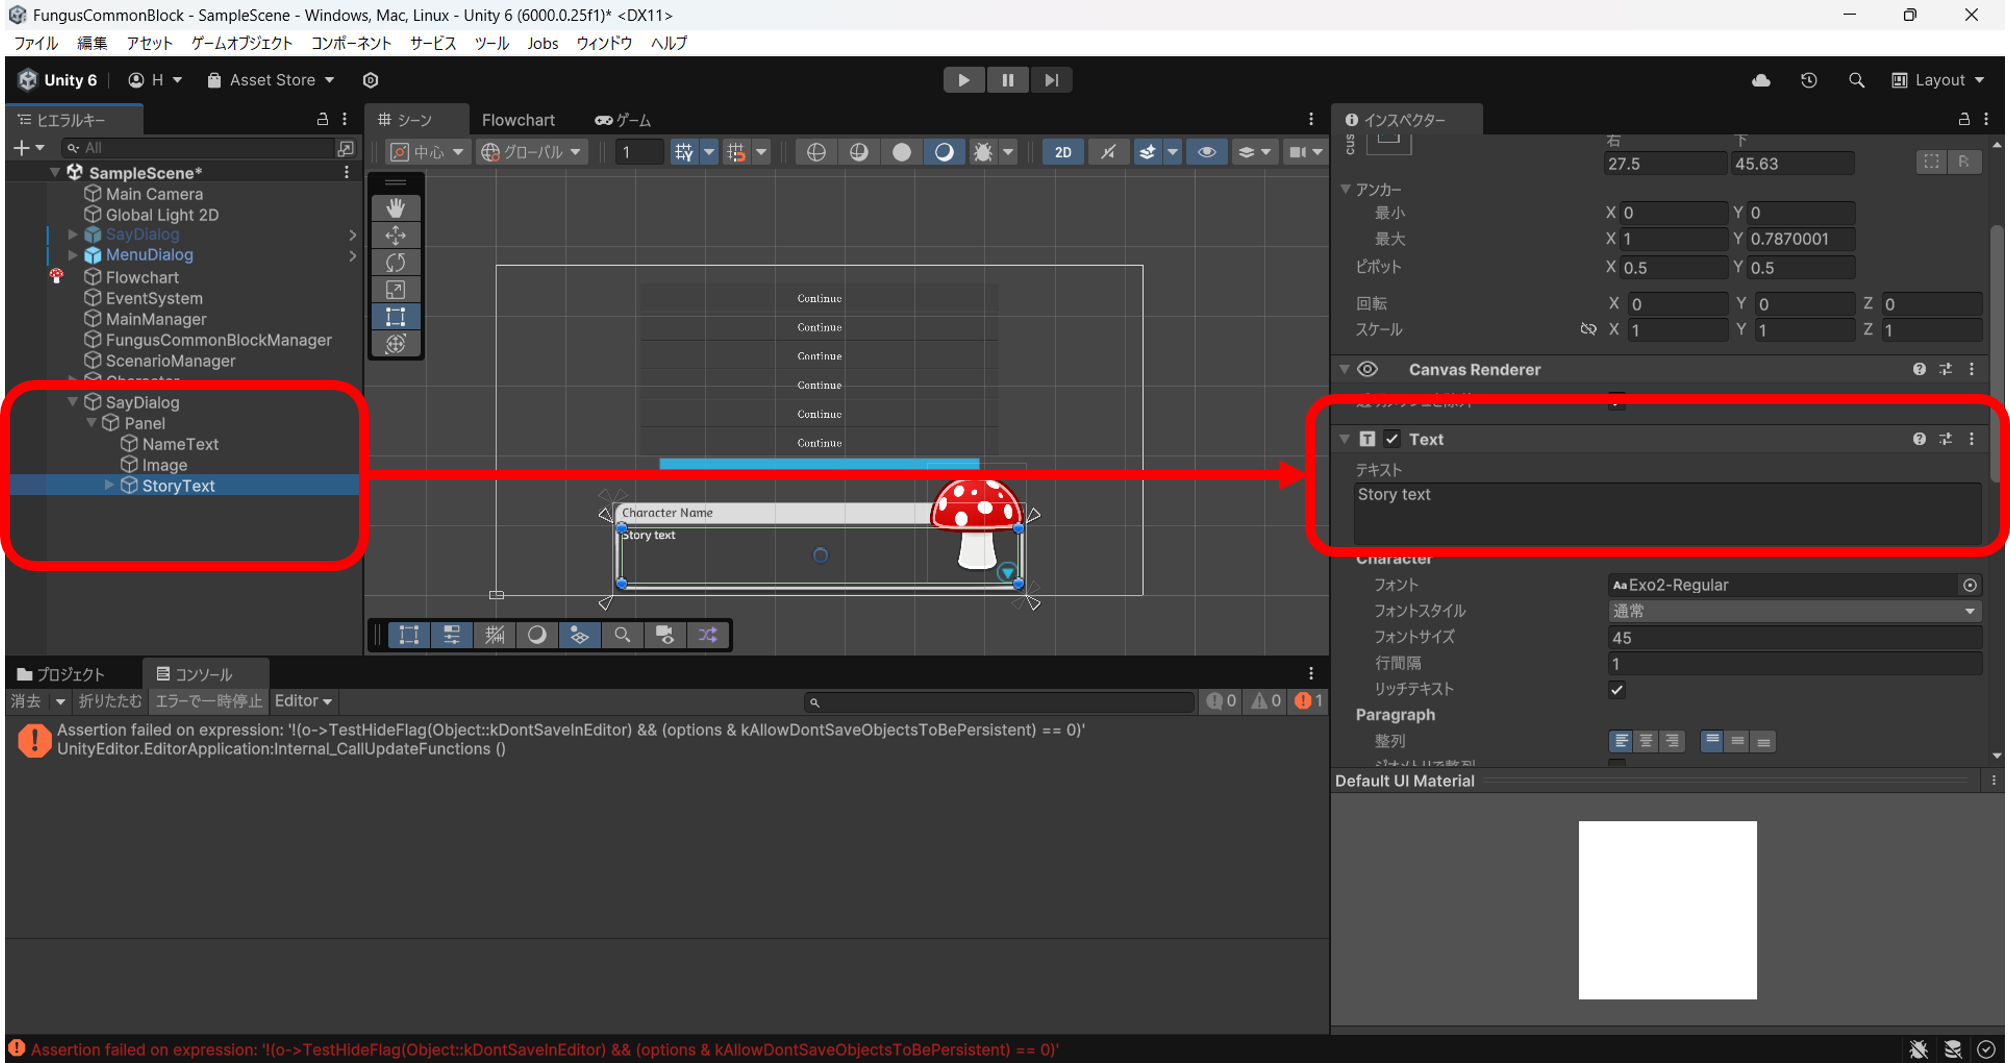Toggle 2D view mode in the scene toolbar
The width and height of the screenshot is (2010, 1063).
1062,152
